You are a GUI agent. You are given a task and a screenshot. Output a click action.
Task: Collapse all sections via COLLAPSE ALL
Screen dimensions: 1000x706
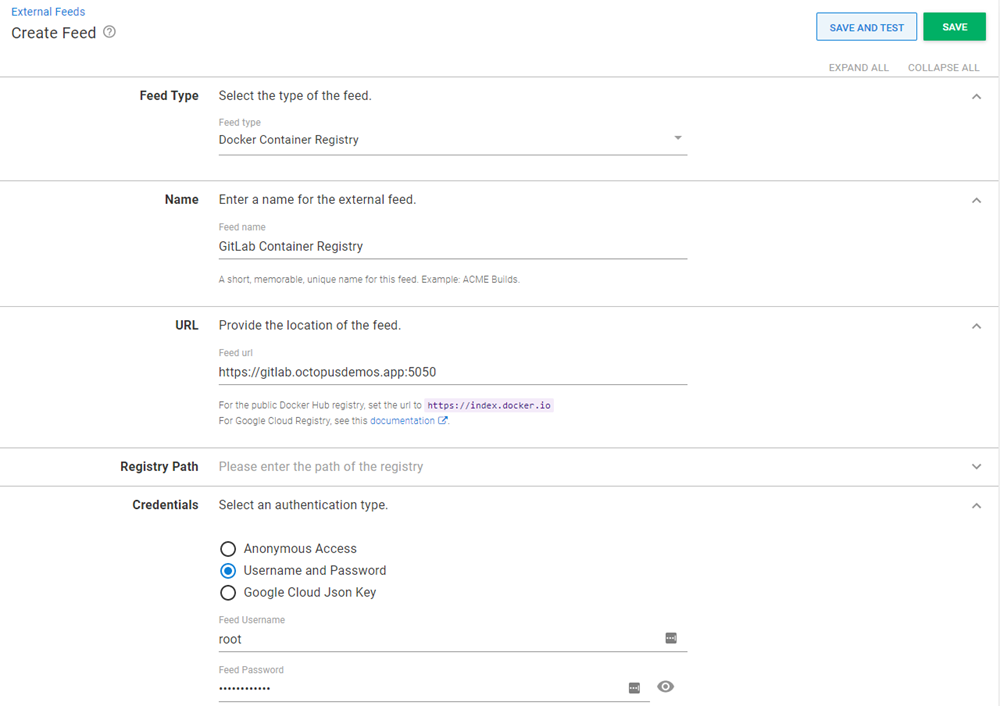943,67
